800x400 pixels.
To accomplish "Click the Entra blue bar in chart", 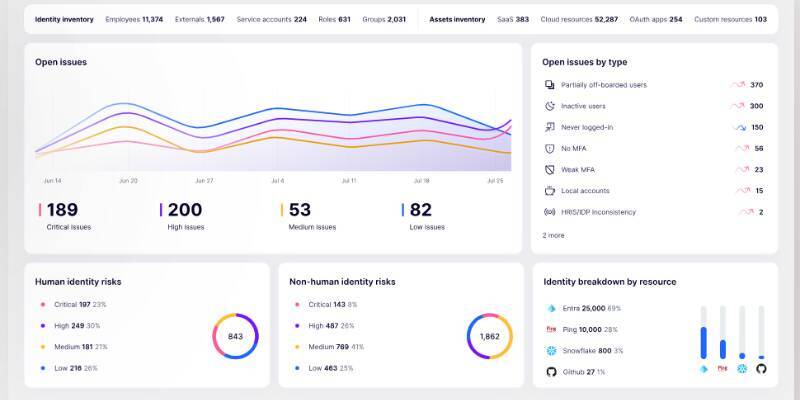I will (704, 342).
